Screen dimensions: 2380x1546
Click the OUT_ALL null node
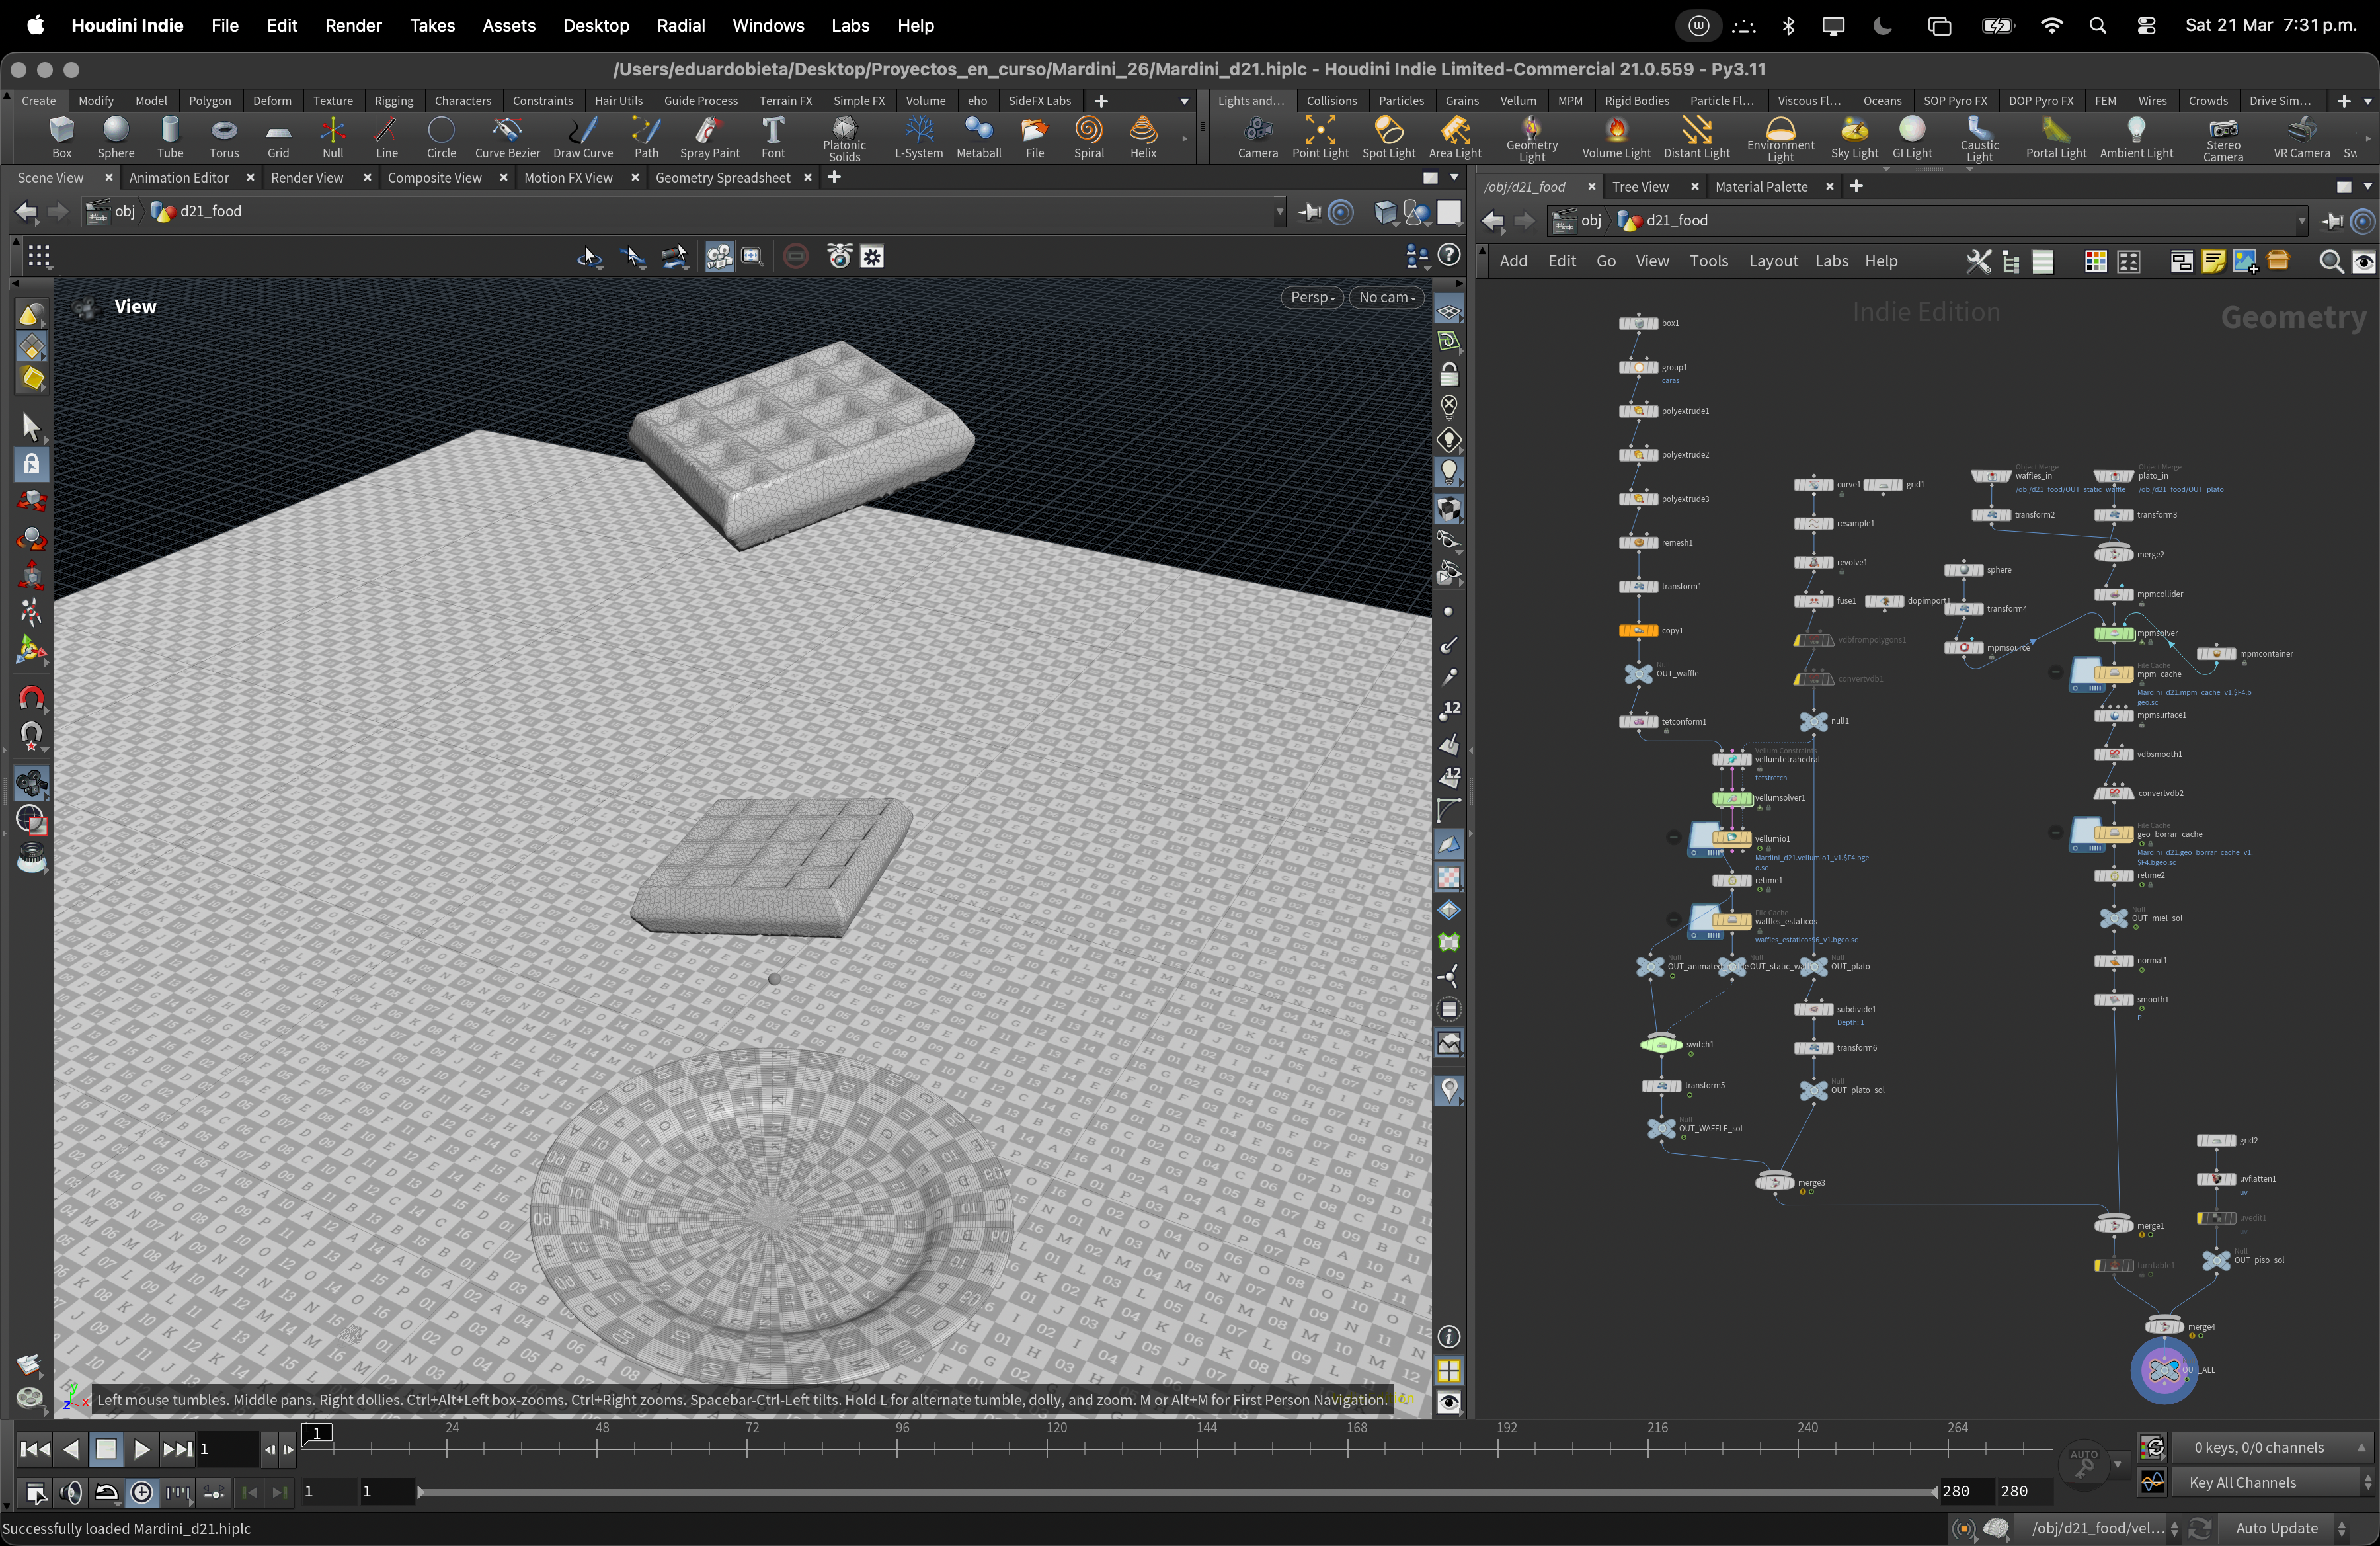point(2164,1370)
